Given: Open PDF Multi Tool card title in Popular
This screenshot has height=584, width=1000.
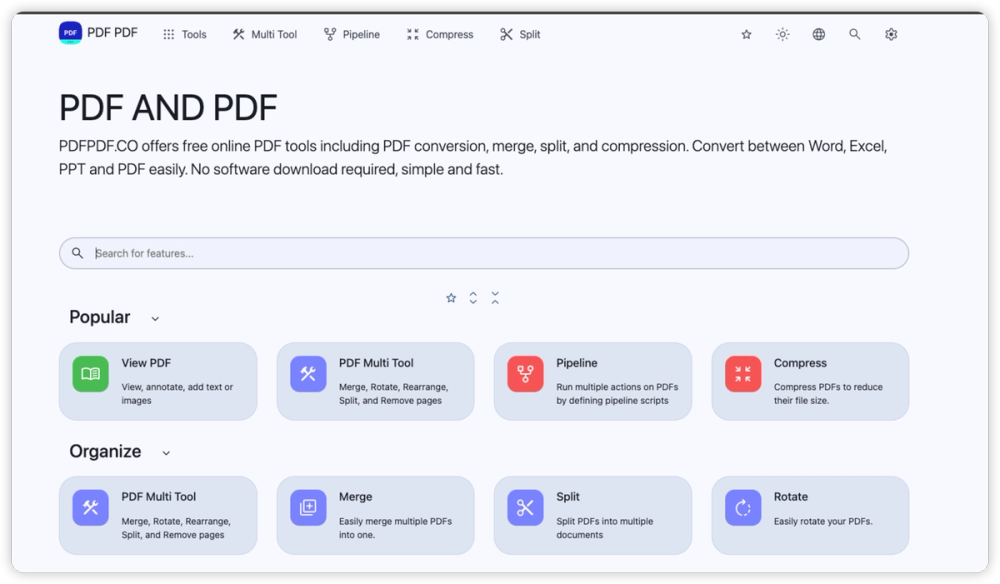Looking at the screenshot, I should coord(376,363).
